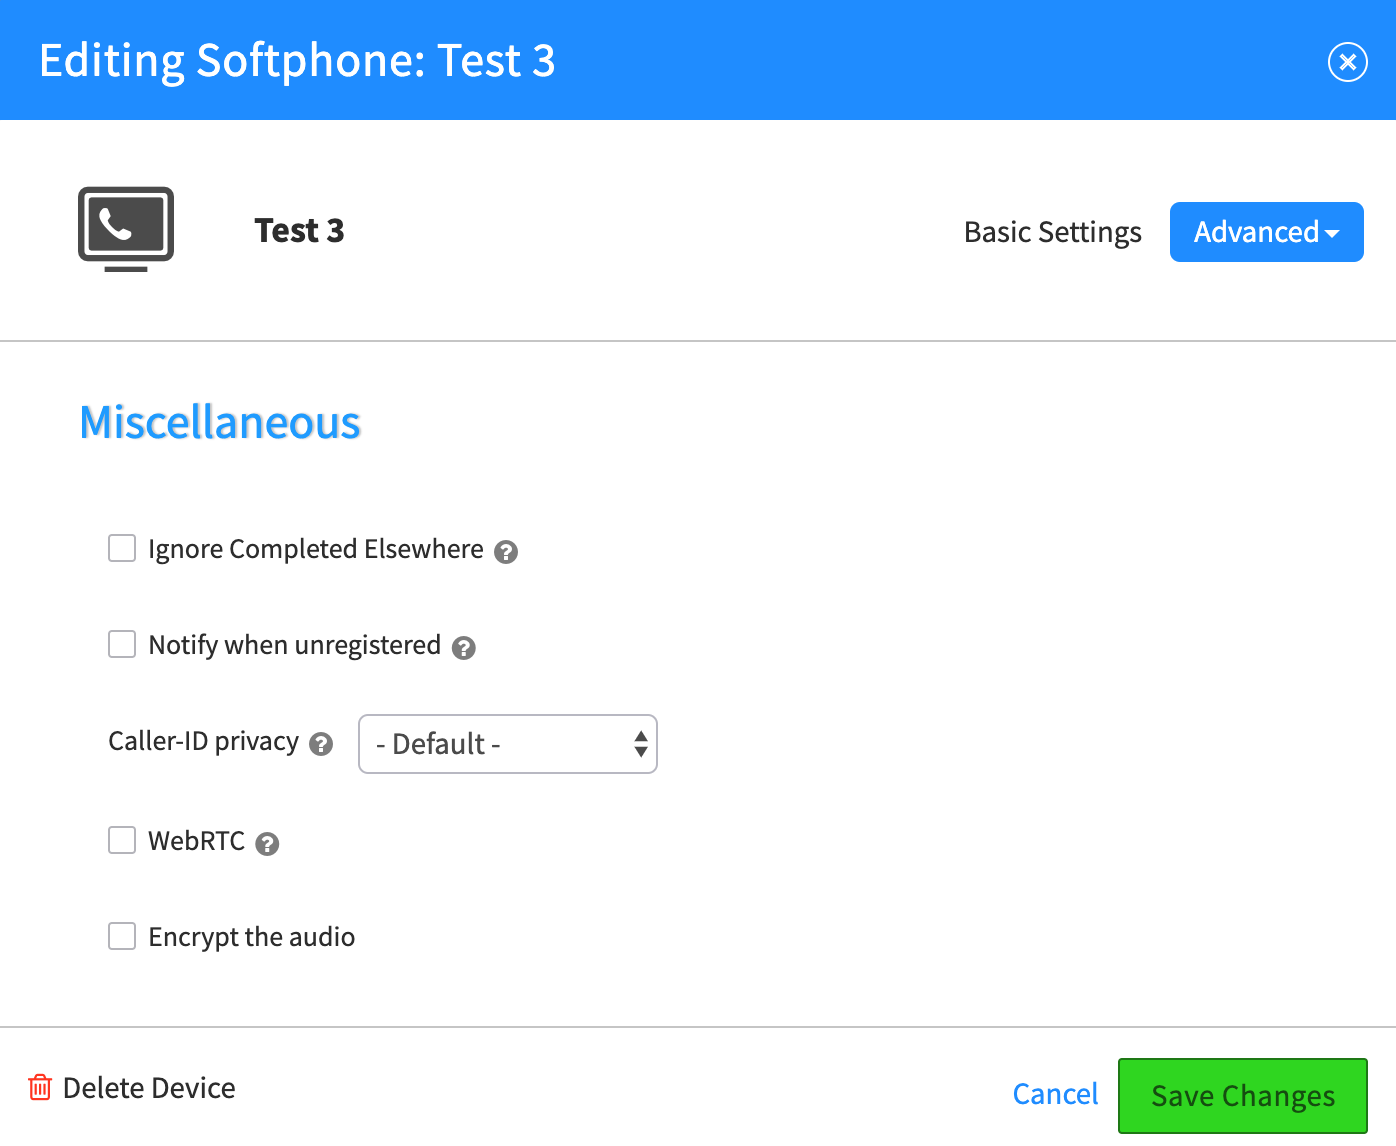The width and height of the screenshot is (1396, 1146).
Task: Click the Advanced dropdown caret arrow
Action: [1332, 234]
